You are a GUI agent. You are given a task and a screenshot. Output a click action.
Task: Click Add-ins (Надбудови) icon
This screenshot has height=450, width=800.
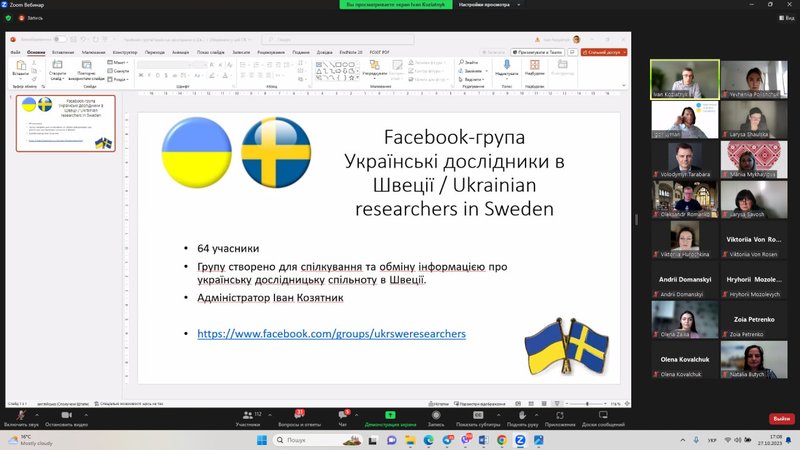click(x=535, y=64)
